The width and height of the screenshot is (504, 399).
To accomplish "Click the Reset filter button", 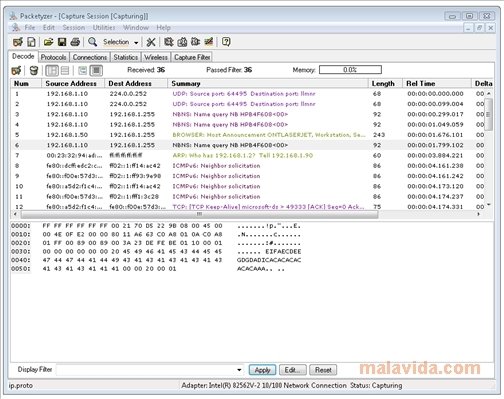I will click(x=323, y=370).
